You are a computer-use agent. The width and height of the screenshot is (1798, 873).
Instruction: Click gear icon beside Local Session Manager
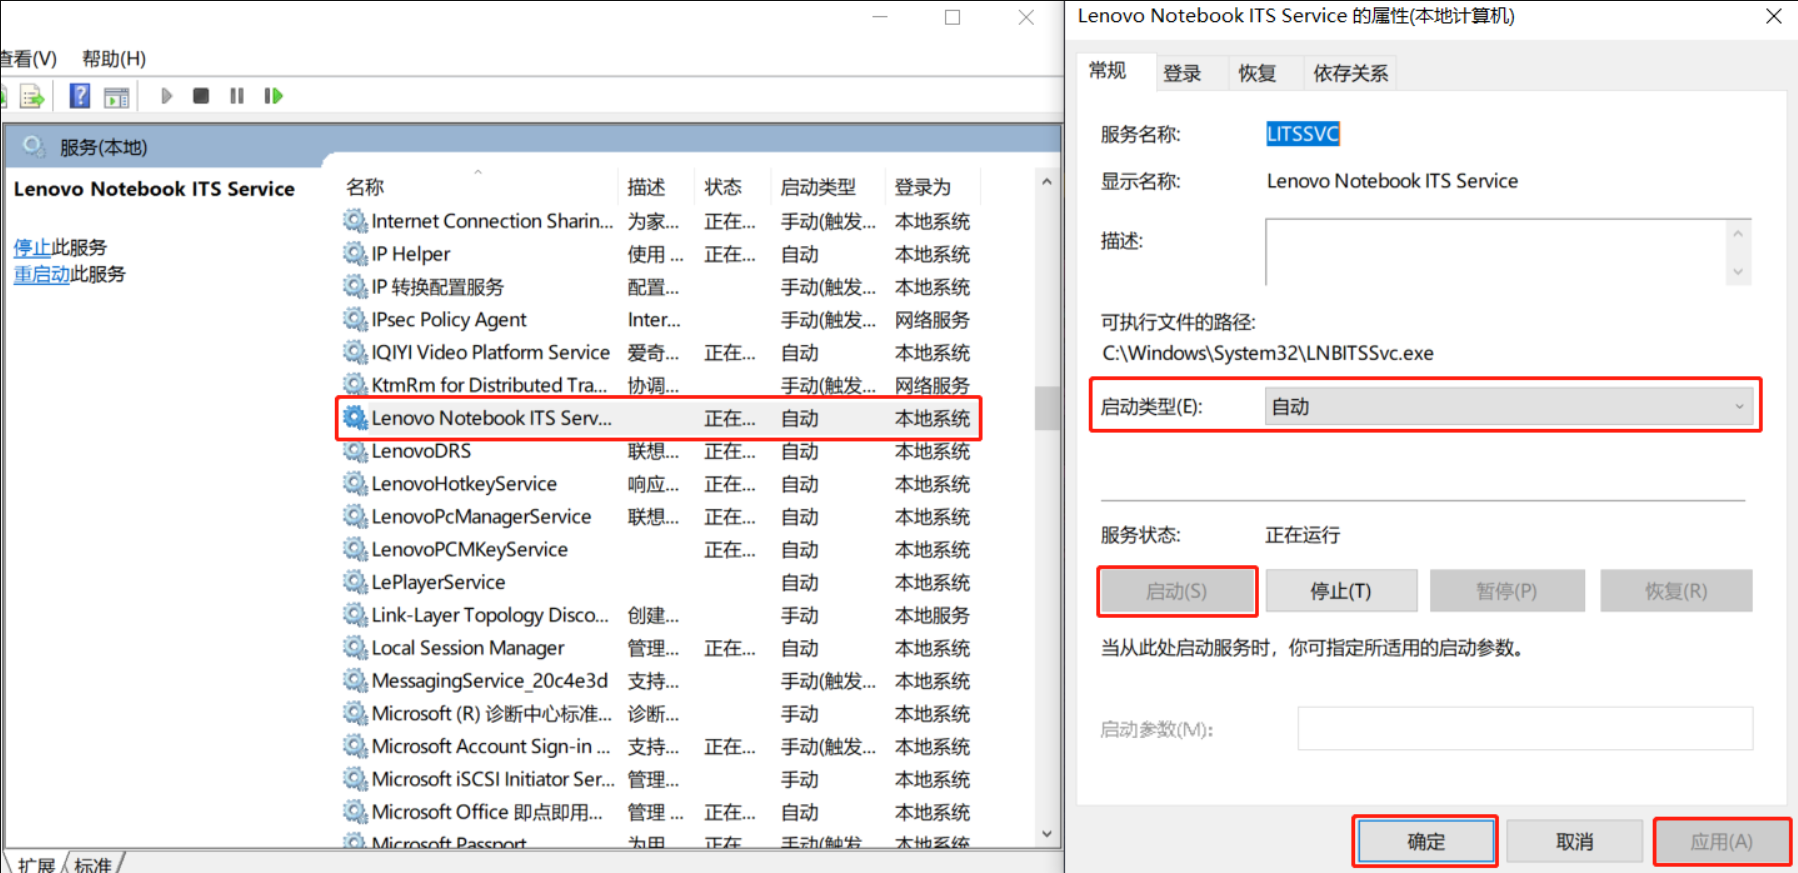click(355, 648)
